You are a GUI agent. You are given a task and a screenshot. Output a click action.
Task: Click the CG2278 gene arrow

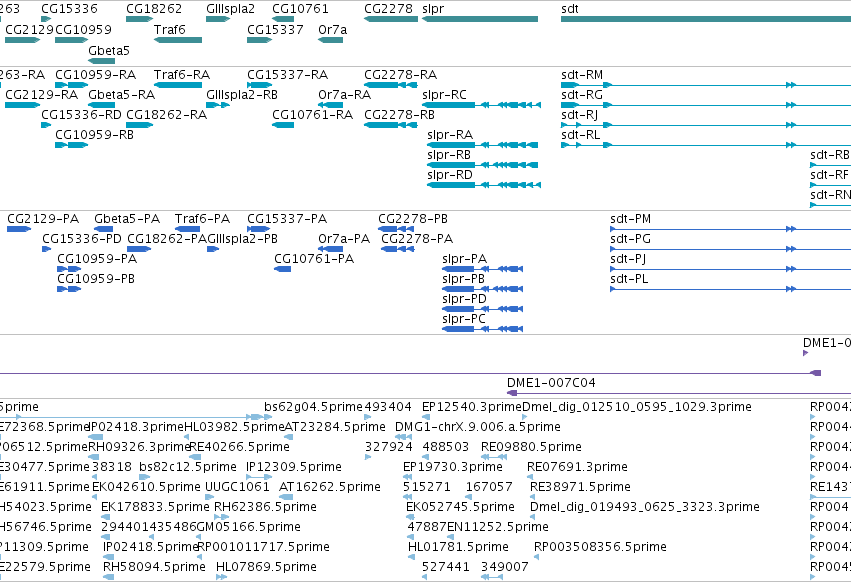point(391,19)
